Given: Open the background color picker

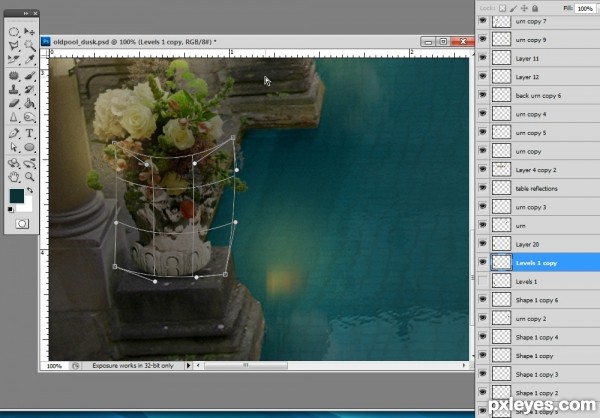Looking at the screenshot, I should pos(26,207).
